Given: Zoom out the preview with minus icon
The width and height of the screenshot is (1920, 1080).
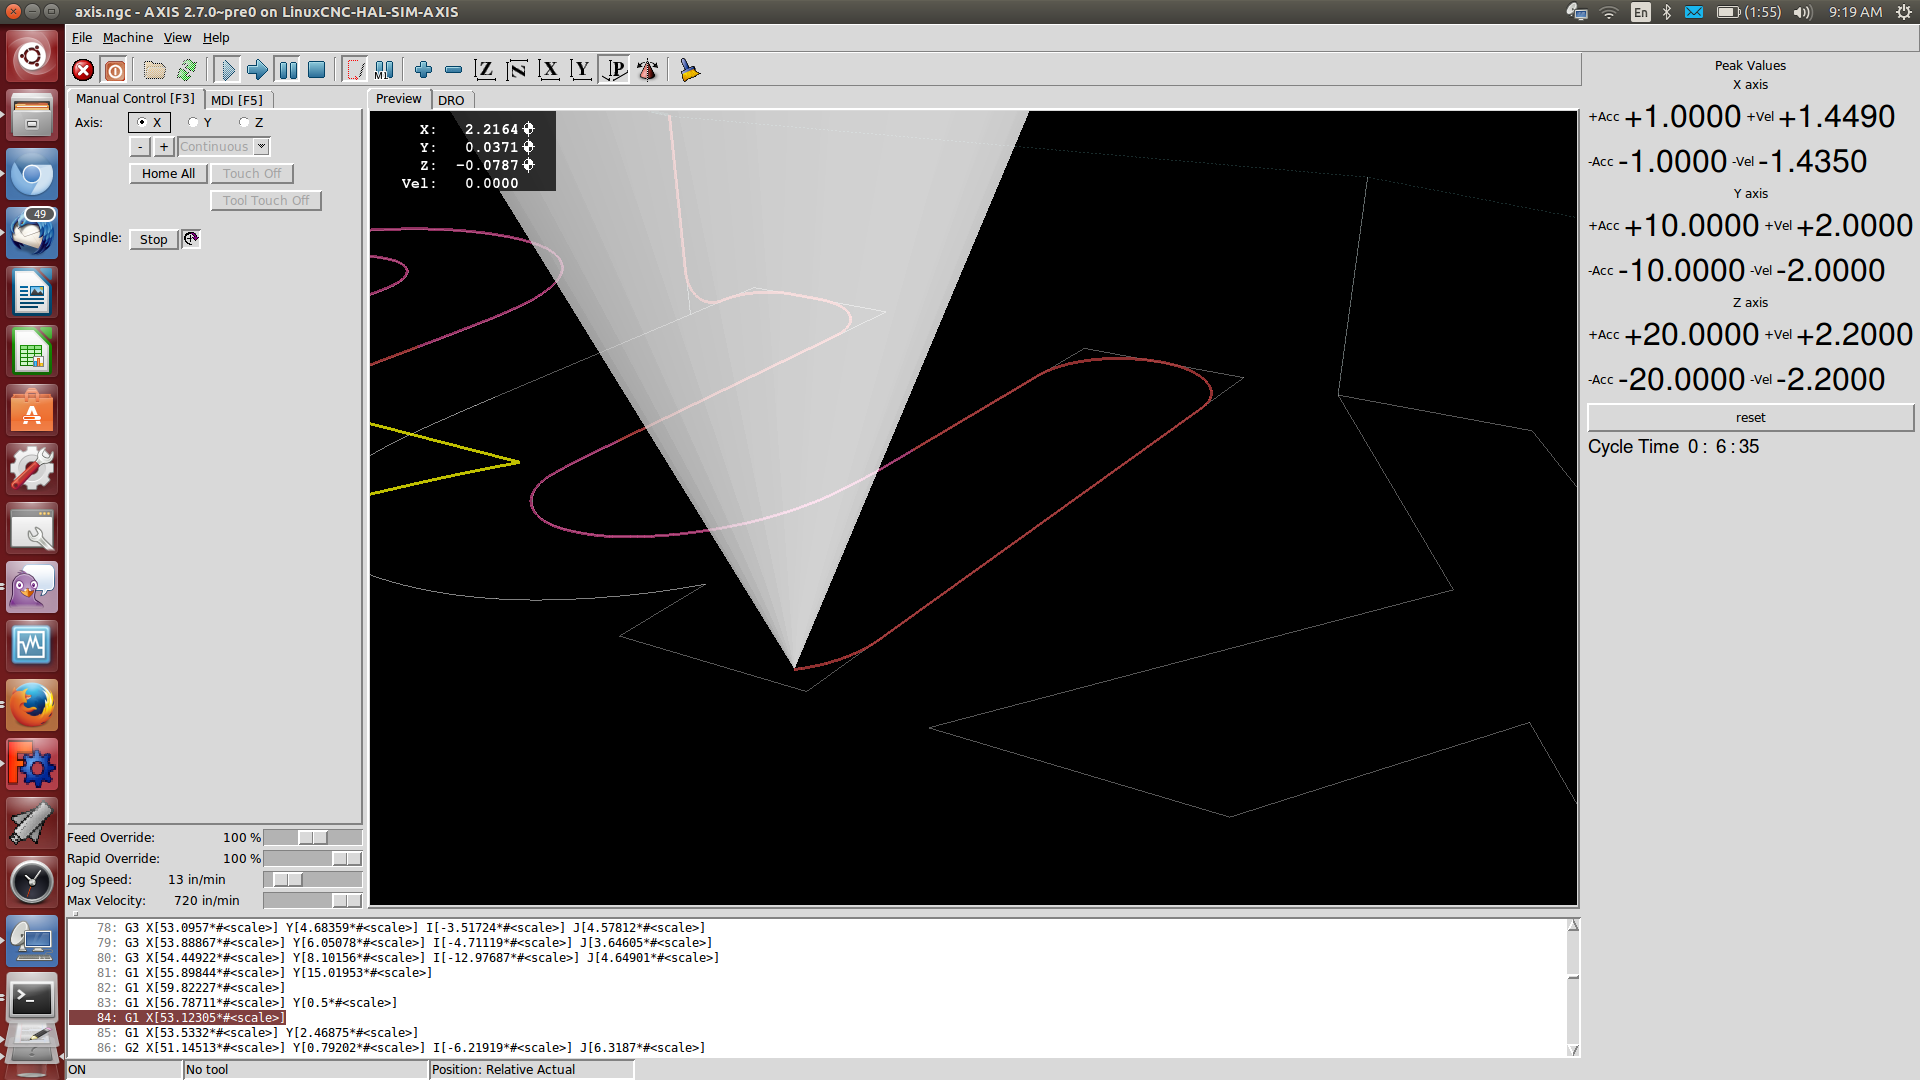Looking at the screenshot, I should (x=453, y=70).
